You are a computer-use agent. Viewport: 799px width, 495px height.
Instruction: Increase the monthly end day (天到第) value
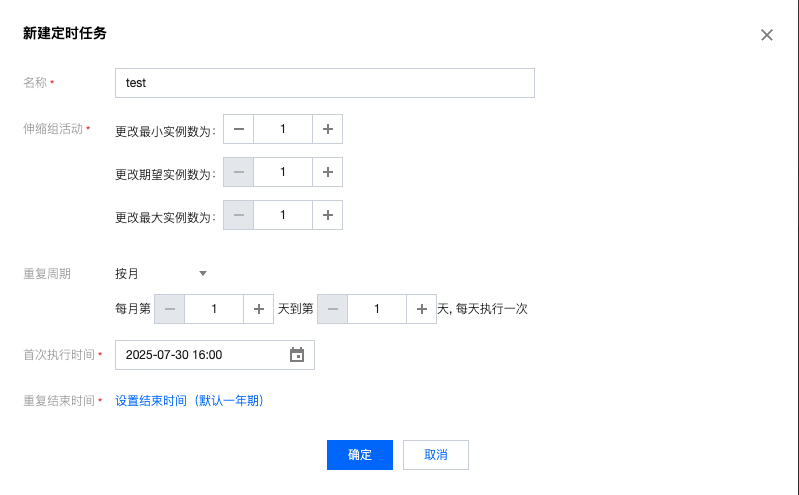(x=421, y=309)
